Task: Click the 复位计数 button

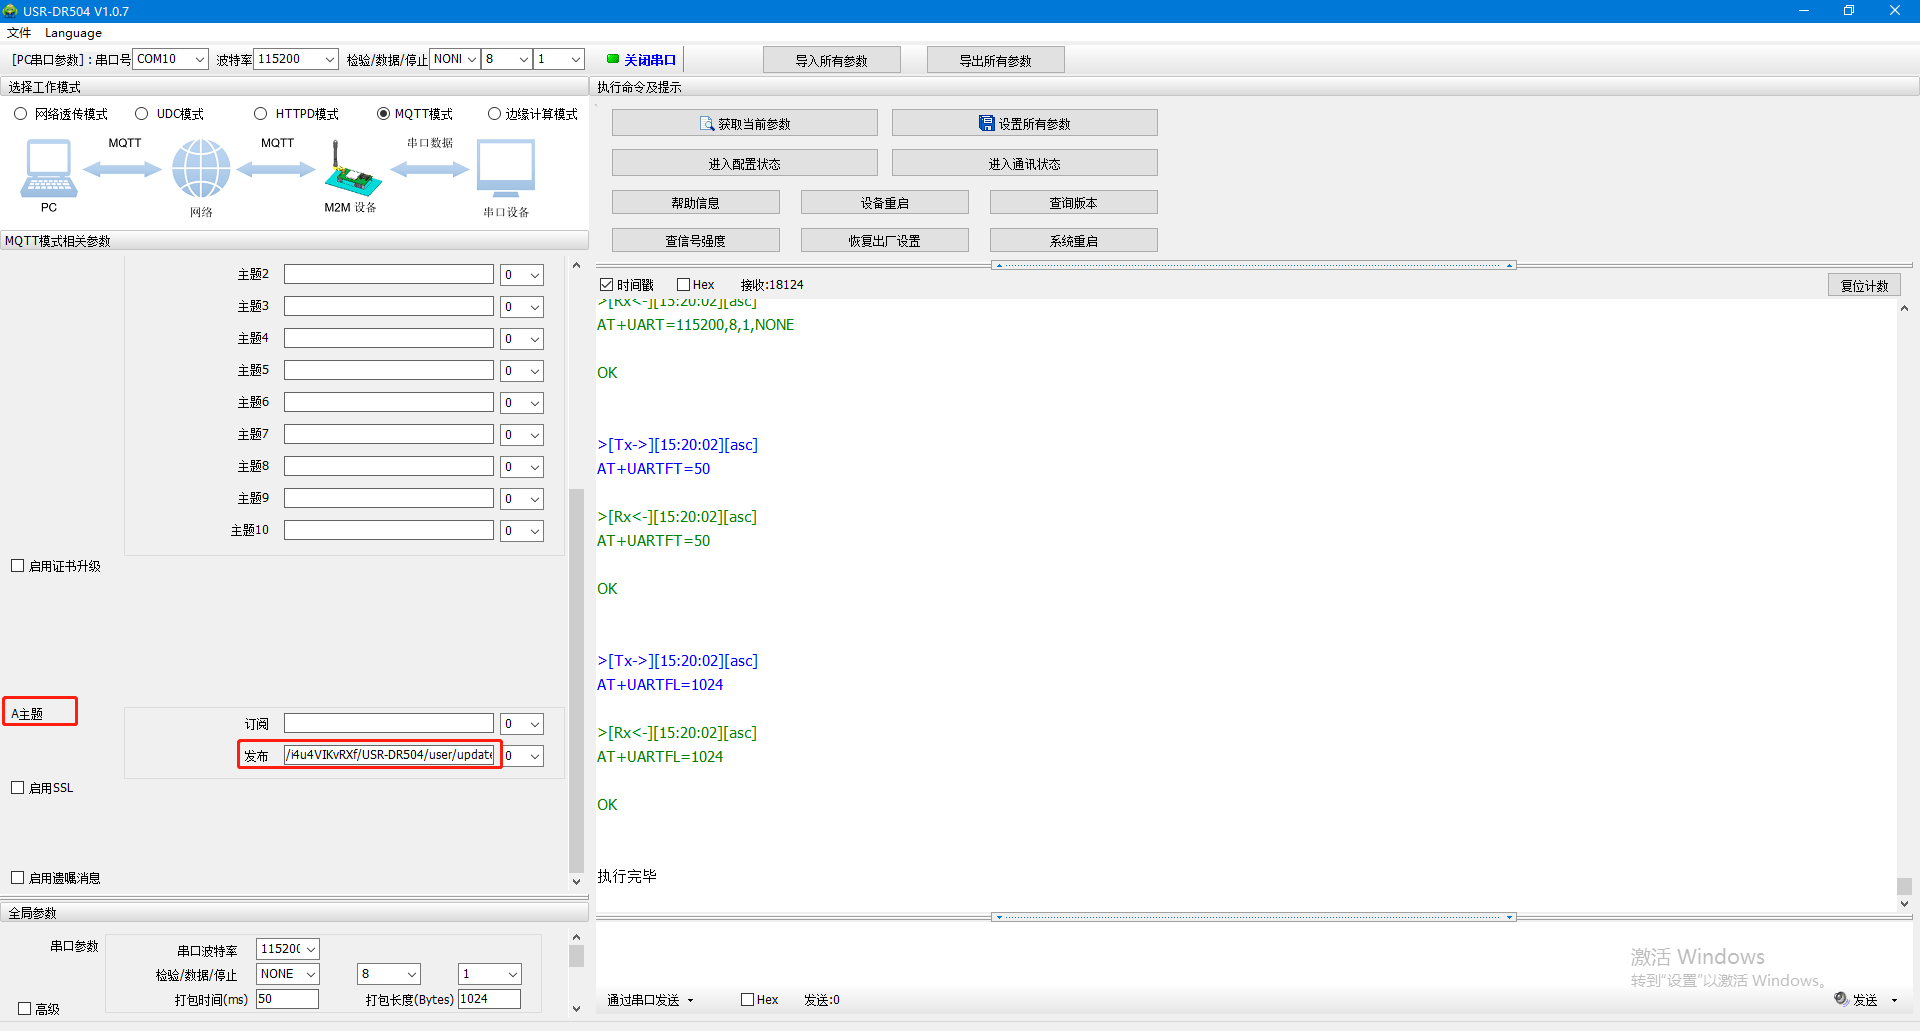Action: tap(1864, 285)
